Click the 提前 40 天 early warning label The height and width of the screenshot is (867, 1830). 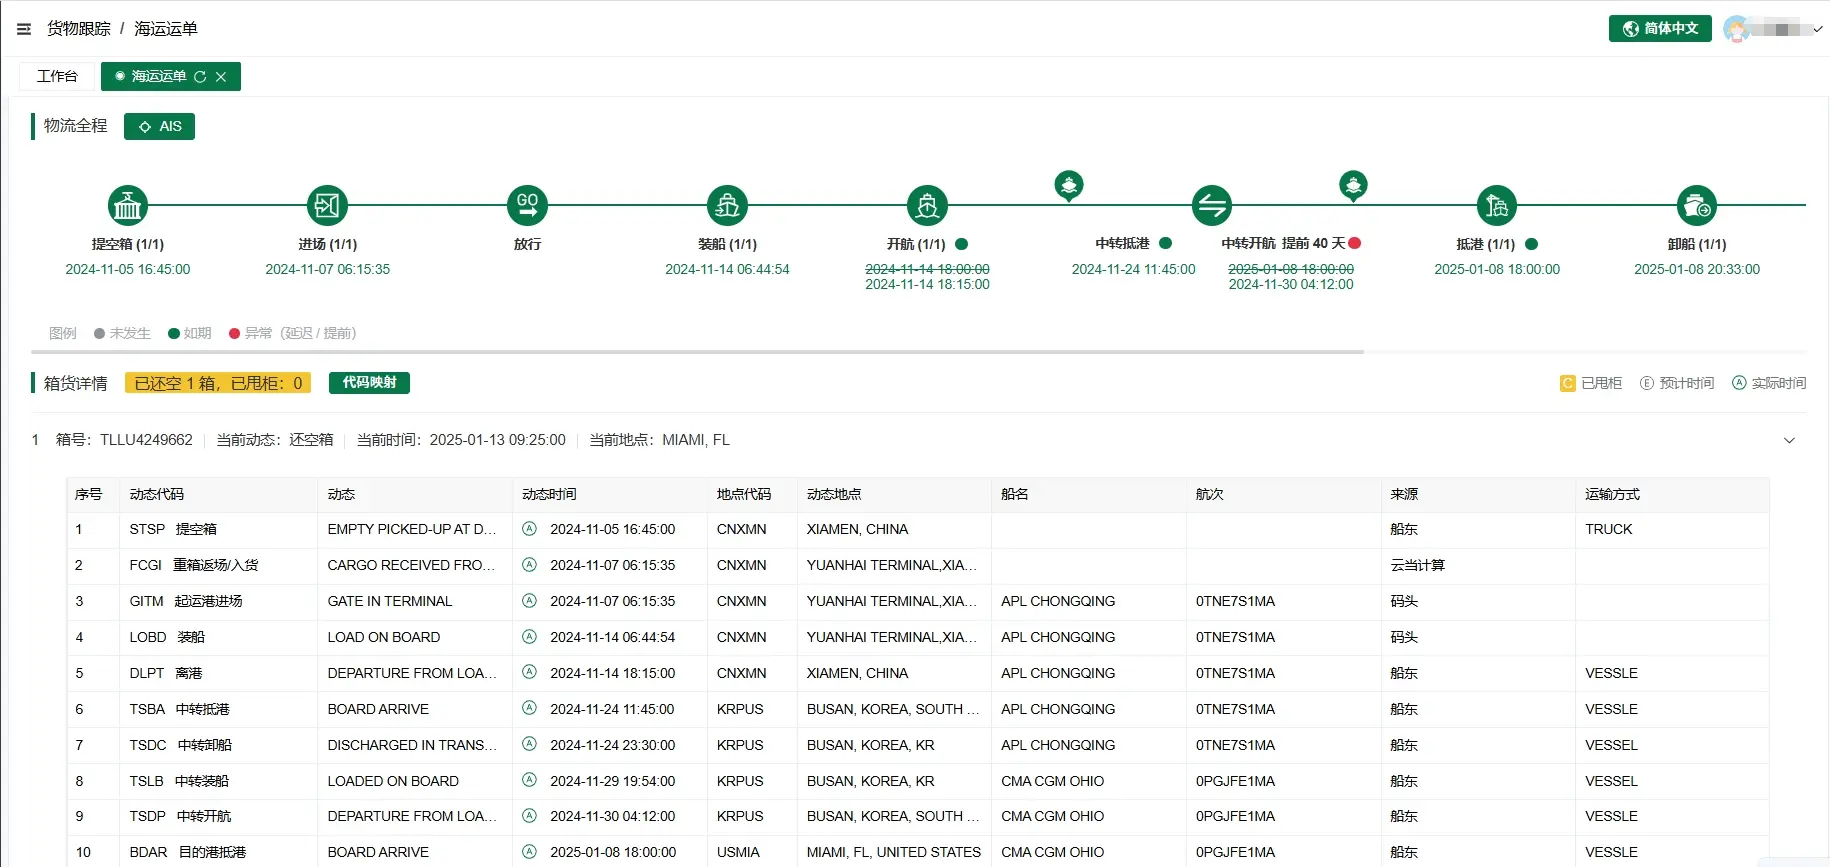(1313, 243)
